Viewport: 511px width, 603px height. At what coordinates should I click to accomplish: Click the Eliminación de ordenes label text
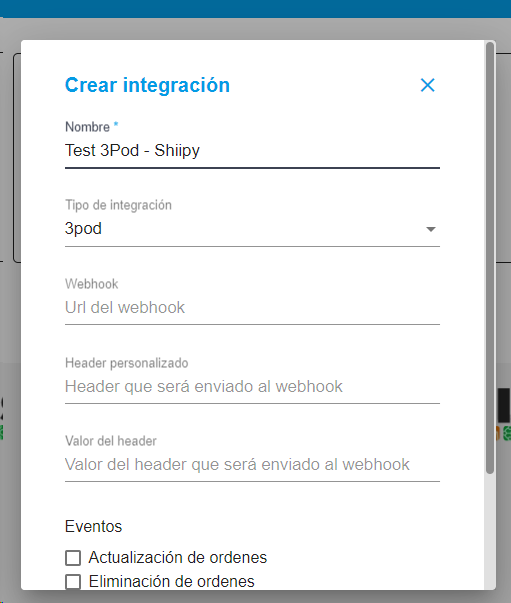pyautogui.click(x=171, y=581)
